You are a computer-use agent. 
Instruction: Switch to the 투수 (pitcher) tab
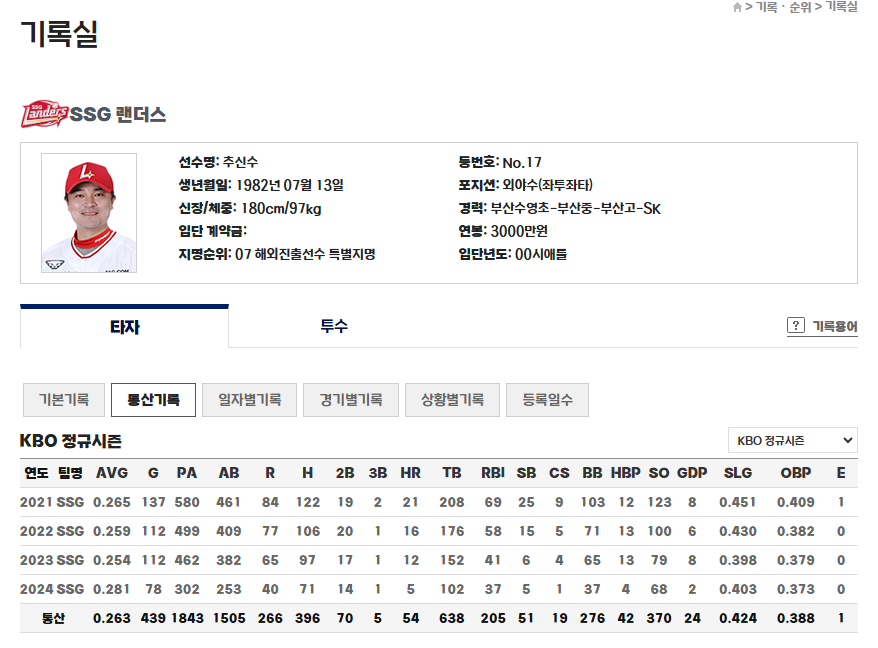(x=333, y=325)
